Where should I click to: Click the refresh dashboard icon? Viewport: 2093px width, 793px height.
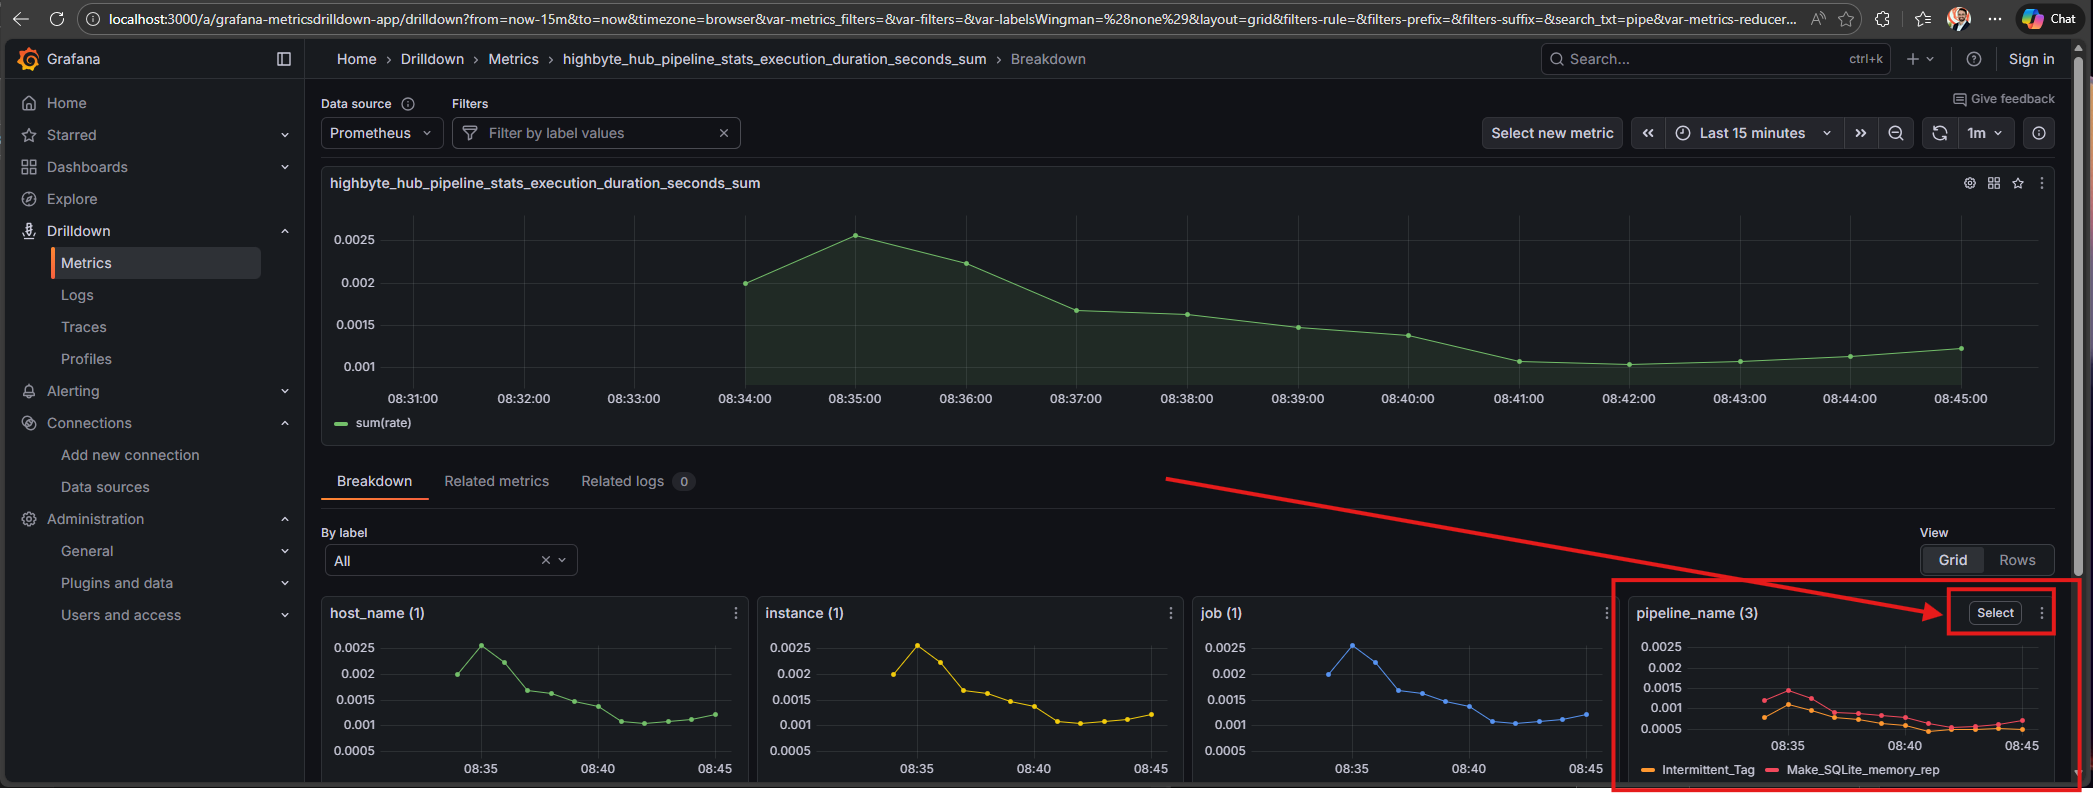coord(1939,133)
